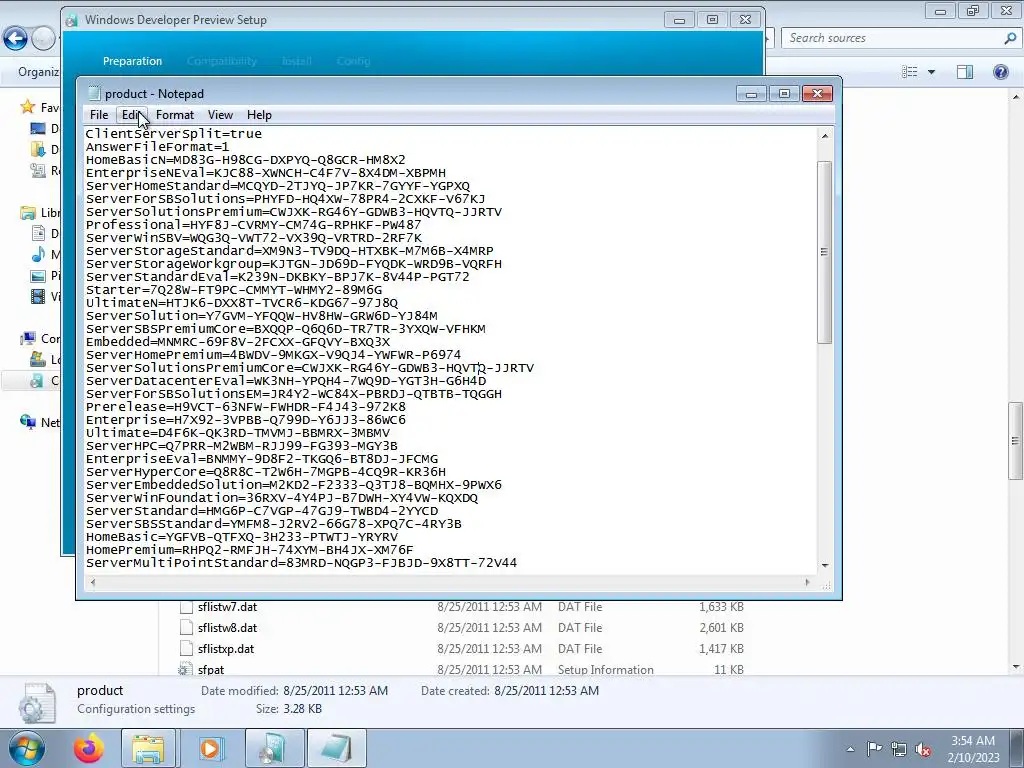Click the Size 3.28 KB details value
The image size is (1024, 768).
(x=302, y=709)
